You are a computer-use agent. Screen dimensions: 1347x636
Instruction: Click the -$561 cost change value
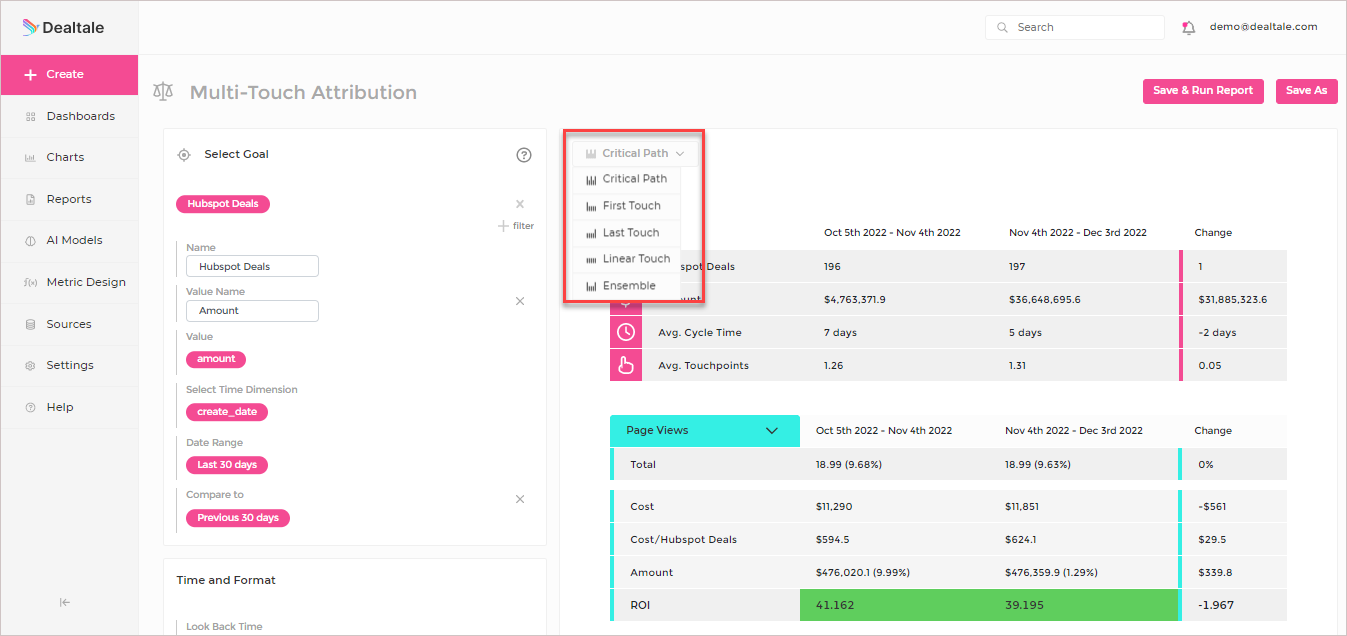point(1212,507)
